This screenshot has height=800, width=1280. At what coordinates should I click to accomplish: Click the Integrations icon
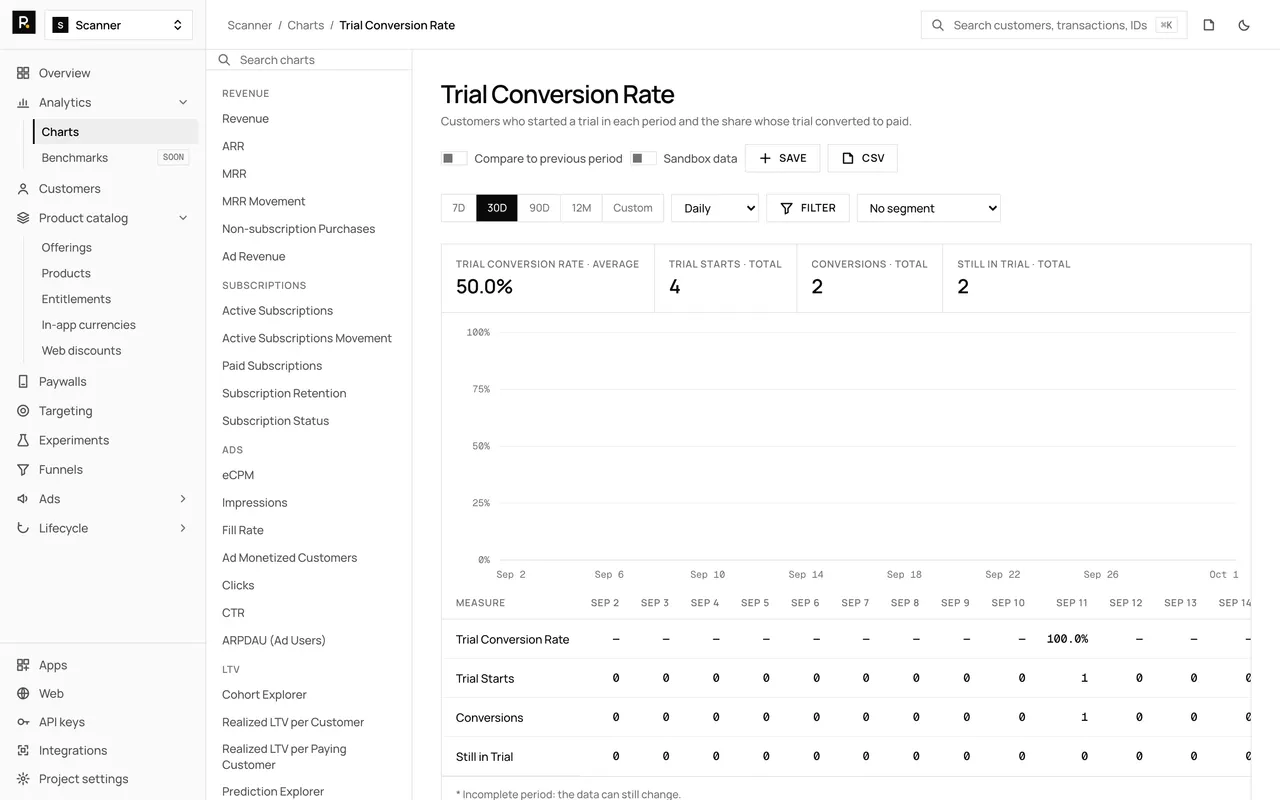pos(23,750)
